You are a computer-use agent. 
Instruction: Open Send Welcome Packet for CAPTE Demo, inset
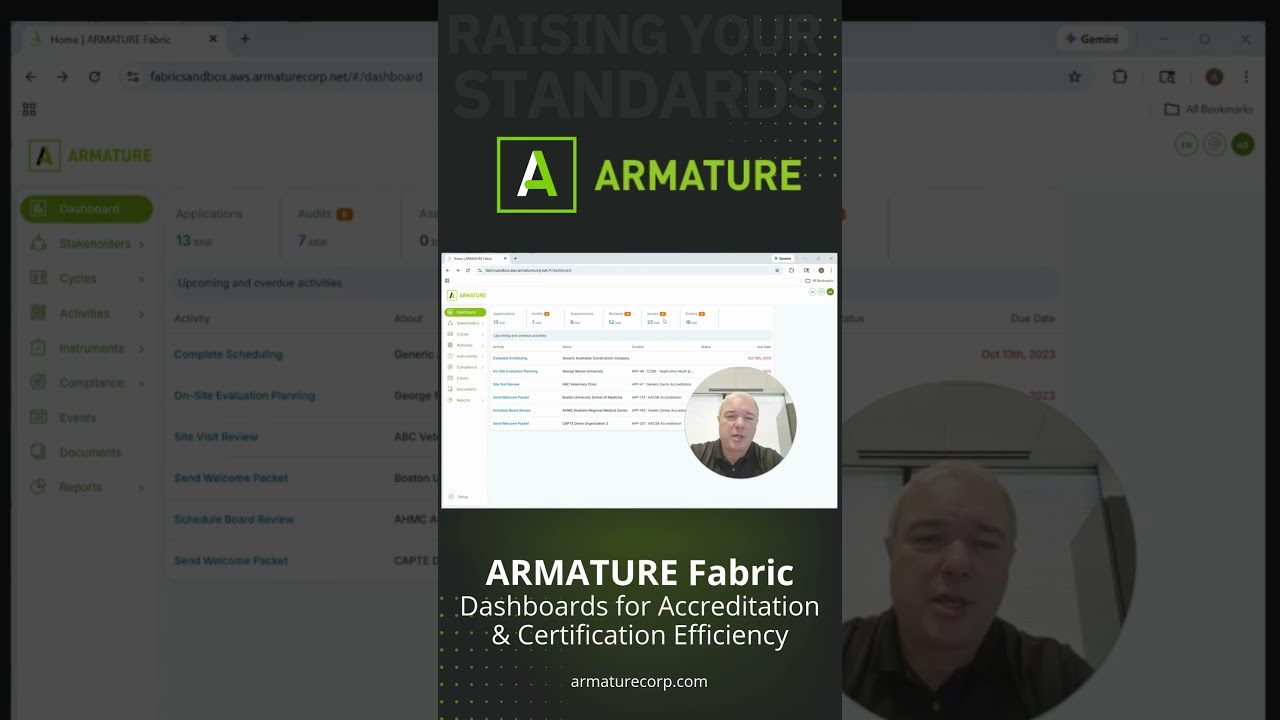(511, 423)
